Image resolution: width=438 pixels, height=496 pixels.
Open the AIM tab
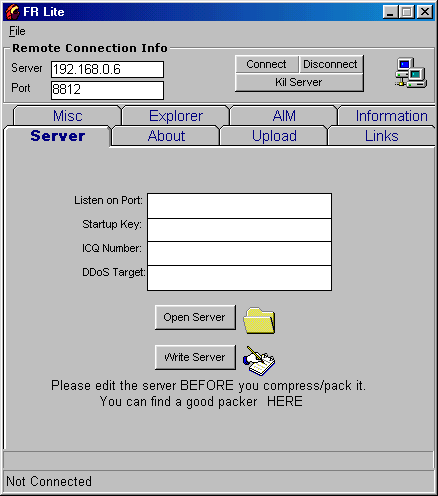click(284, 116)
